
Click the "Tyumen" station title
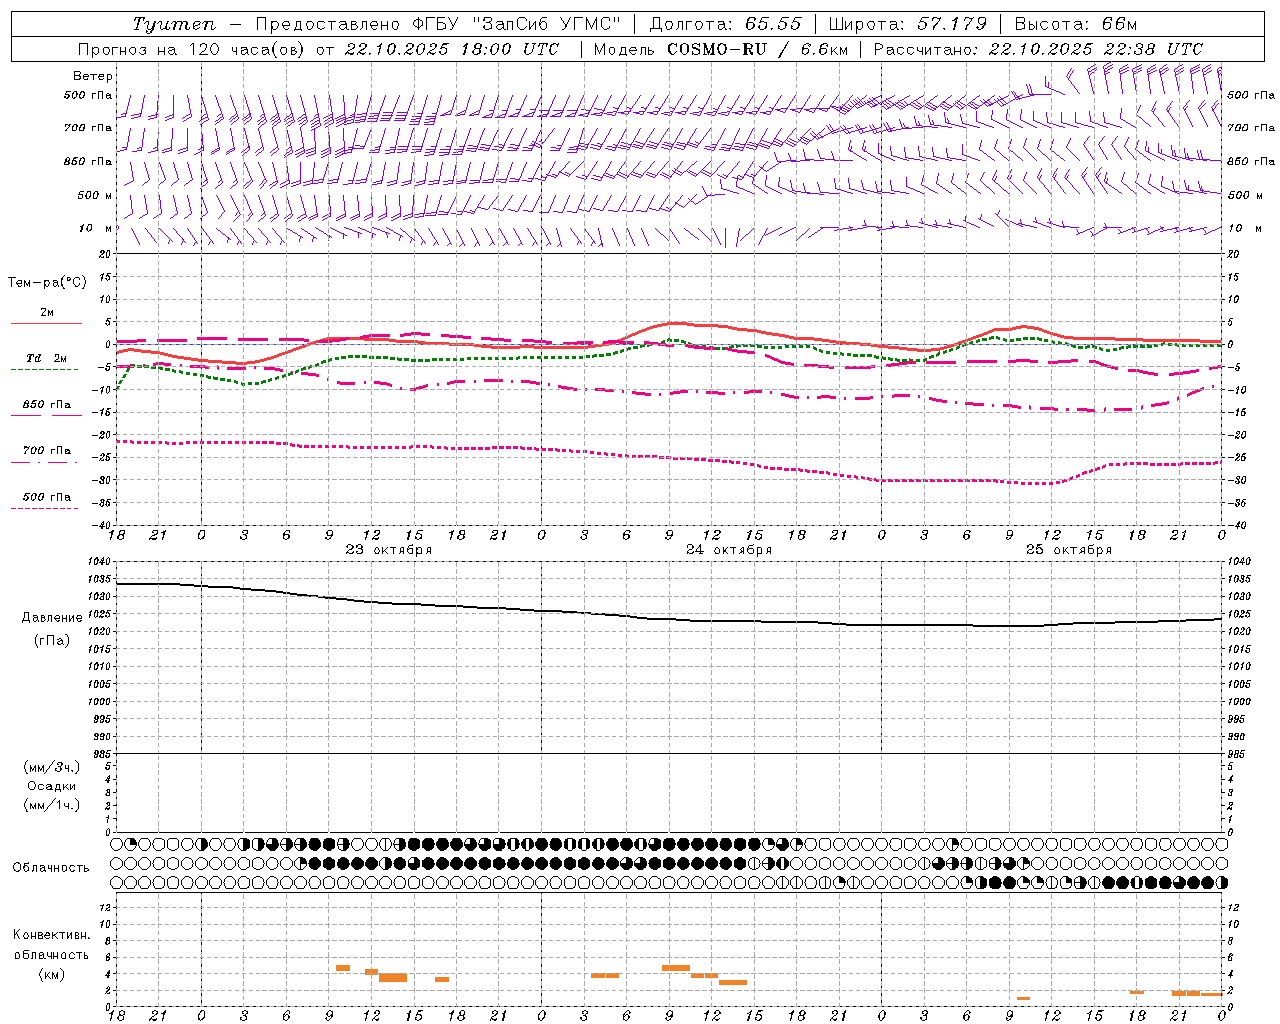click(173, 24)
